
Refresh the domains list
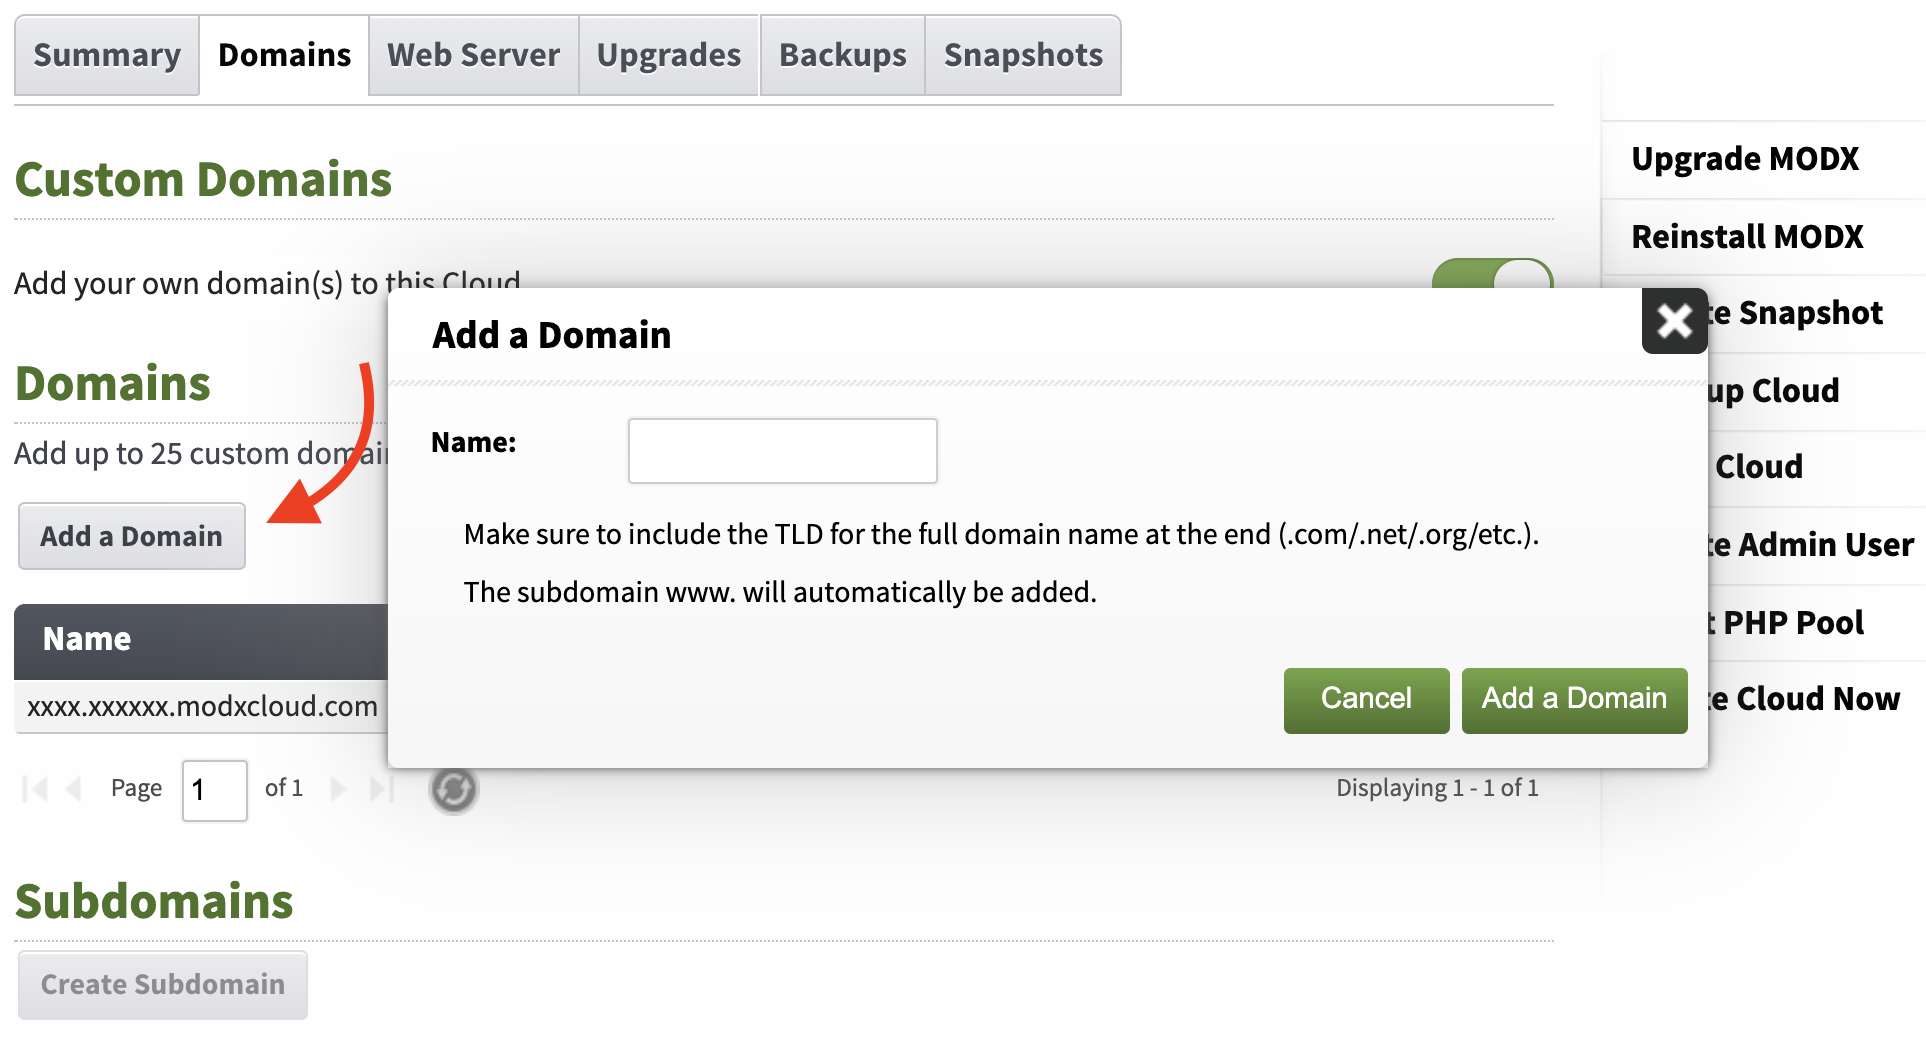click(454, 789)
